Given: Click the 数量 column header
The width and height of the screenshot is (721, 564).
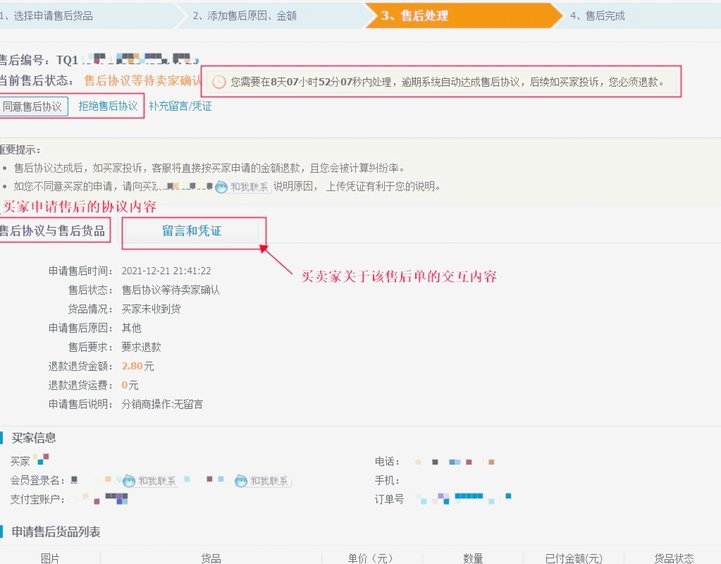Looking at the screenshot, I should [x=473, y=558].
